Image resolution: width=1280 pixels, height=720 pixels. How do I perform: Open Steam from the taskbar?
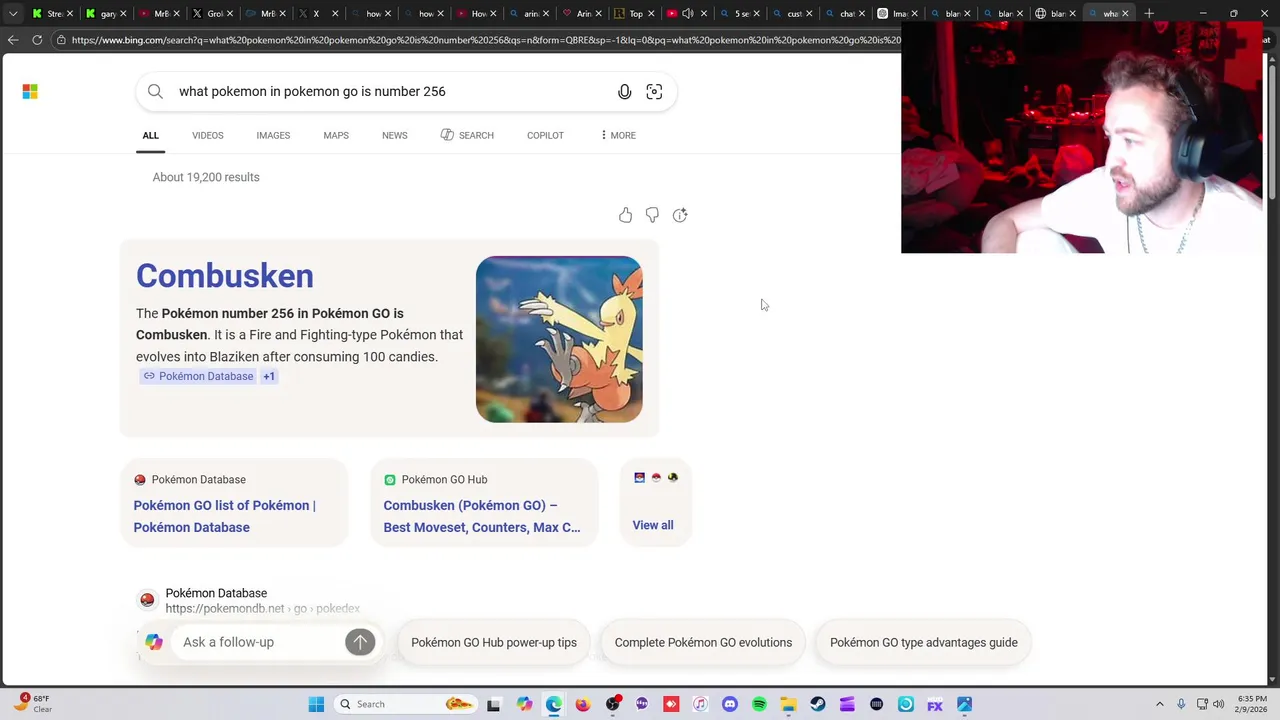(x=818, y=704)
